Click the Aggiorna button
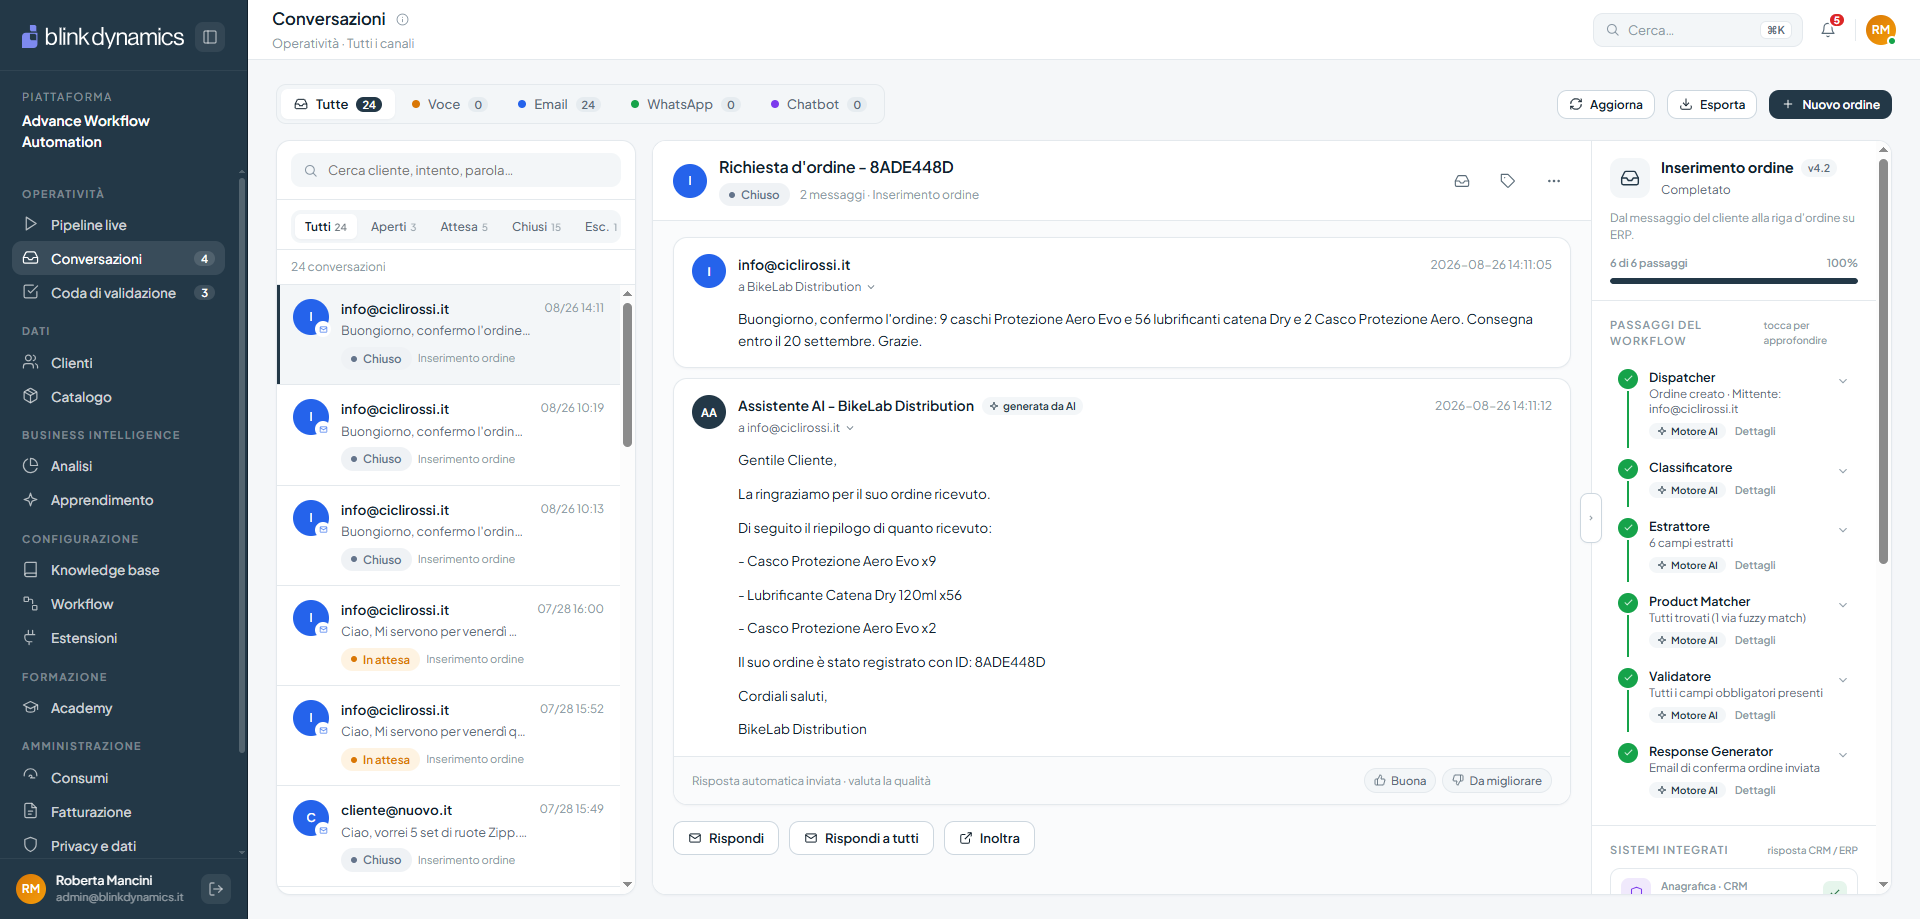This screenshot has width=1920, height=919. point(1606,104)
